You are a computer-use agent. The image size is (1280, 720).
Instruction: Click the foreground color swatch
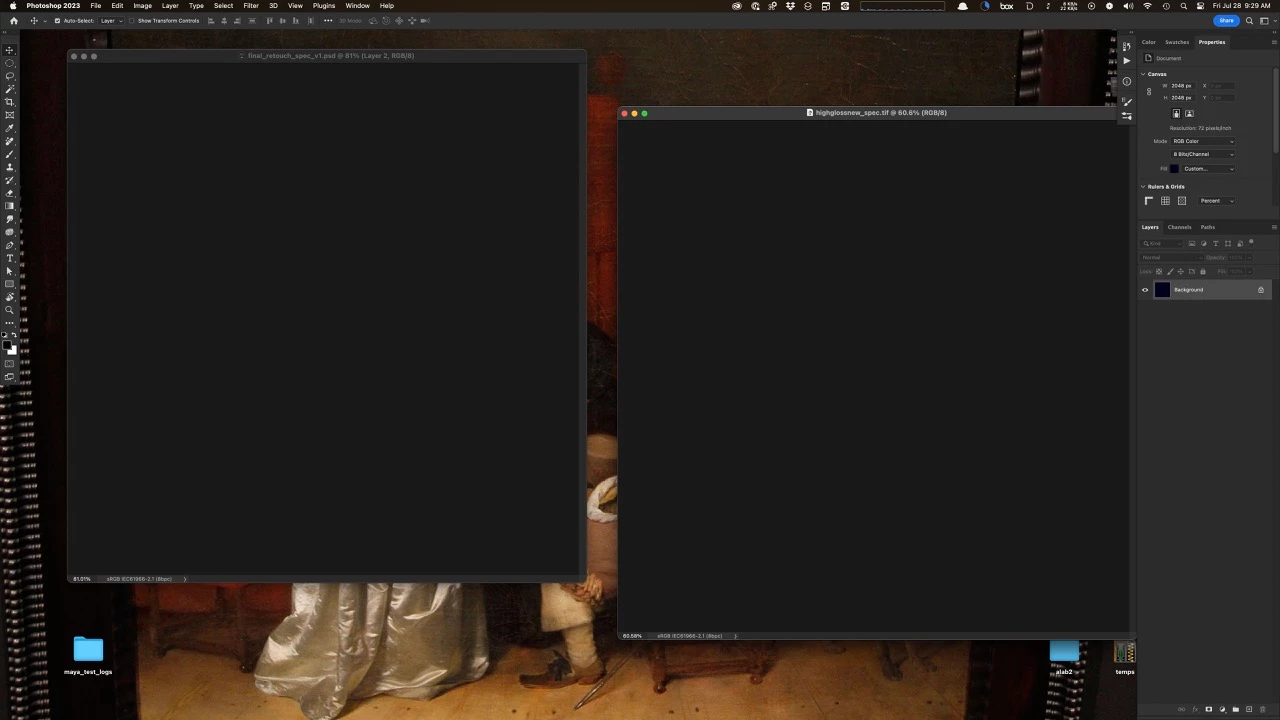7,345
